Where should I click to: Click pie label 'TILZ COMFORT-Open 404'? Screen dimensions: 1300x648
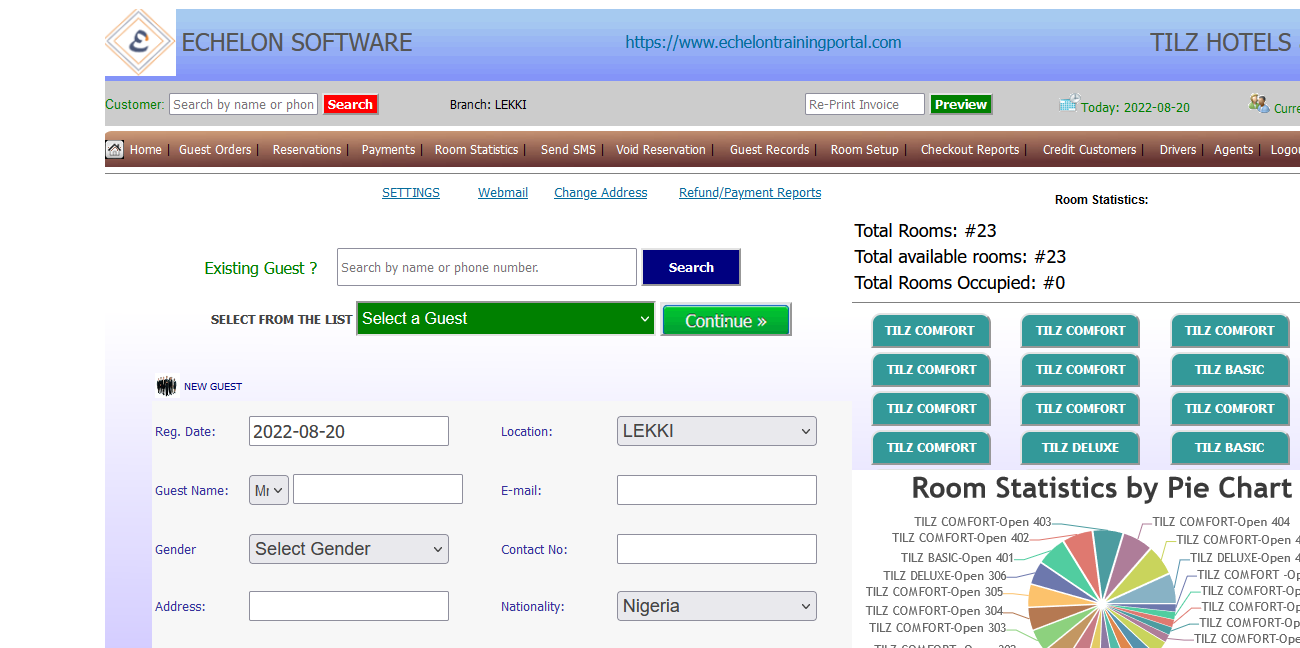point(1221,521)
